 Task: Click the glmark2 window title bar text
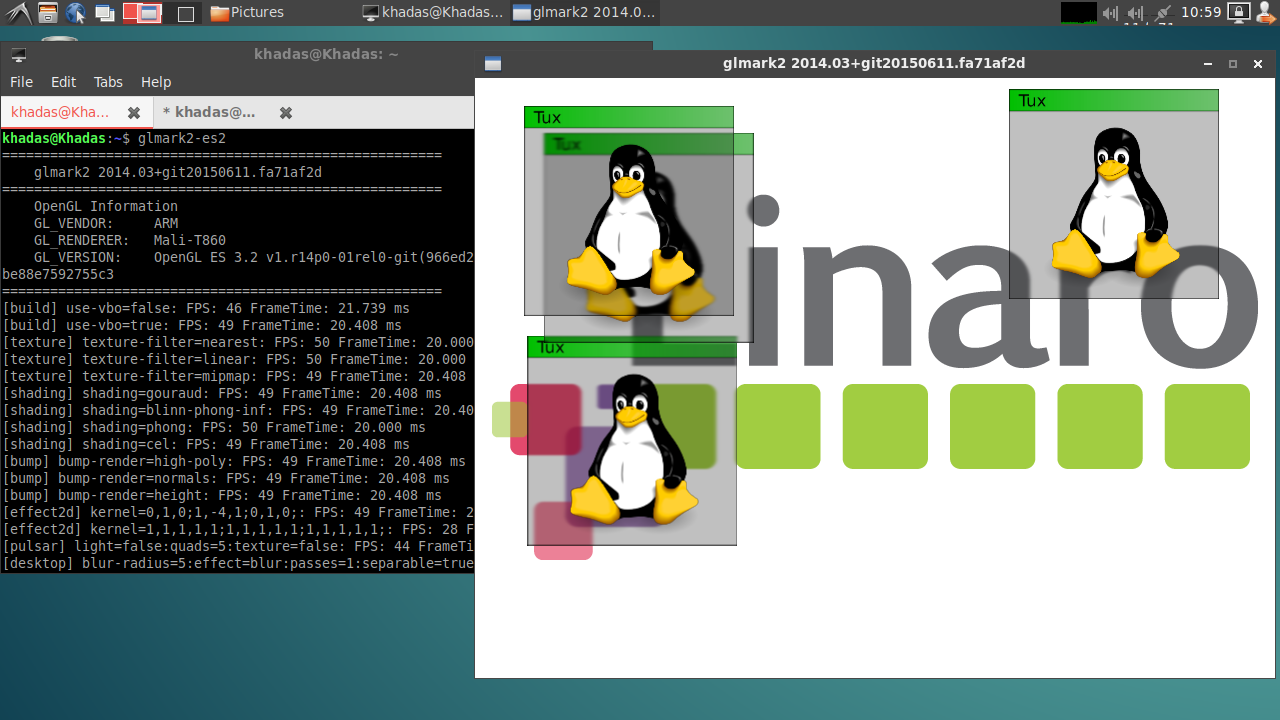[874, 64]
